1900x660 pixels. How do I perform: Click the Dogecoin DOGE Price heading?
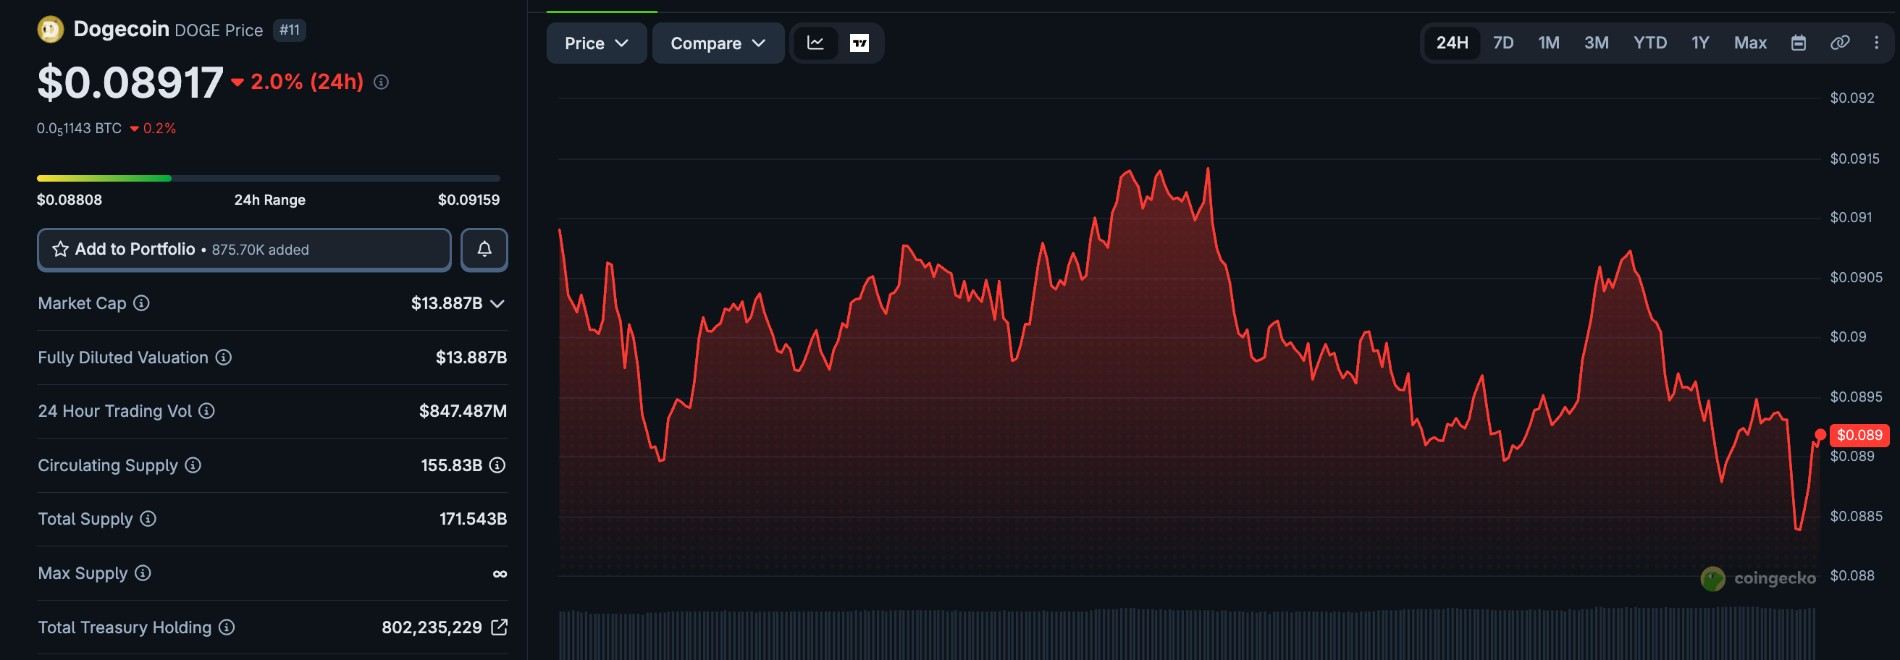[x=168, y=30]
